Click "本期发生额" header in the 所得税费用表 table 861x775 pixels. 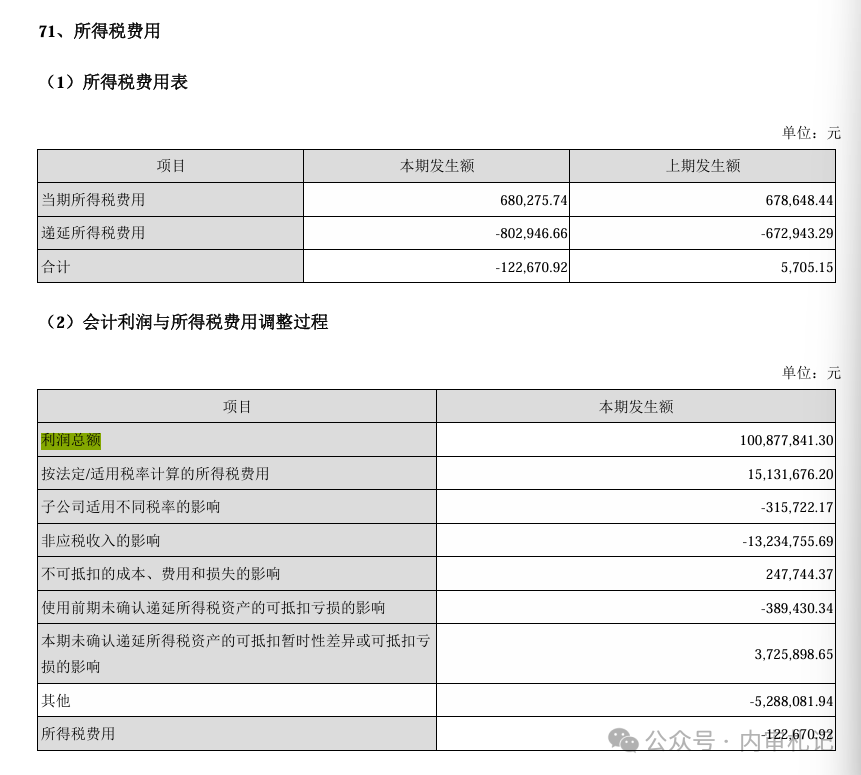click(437, 166)
